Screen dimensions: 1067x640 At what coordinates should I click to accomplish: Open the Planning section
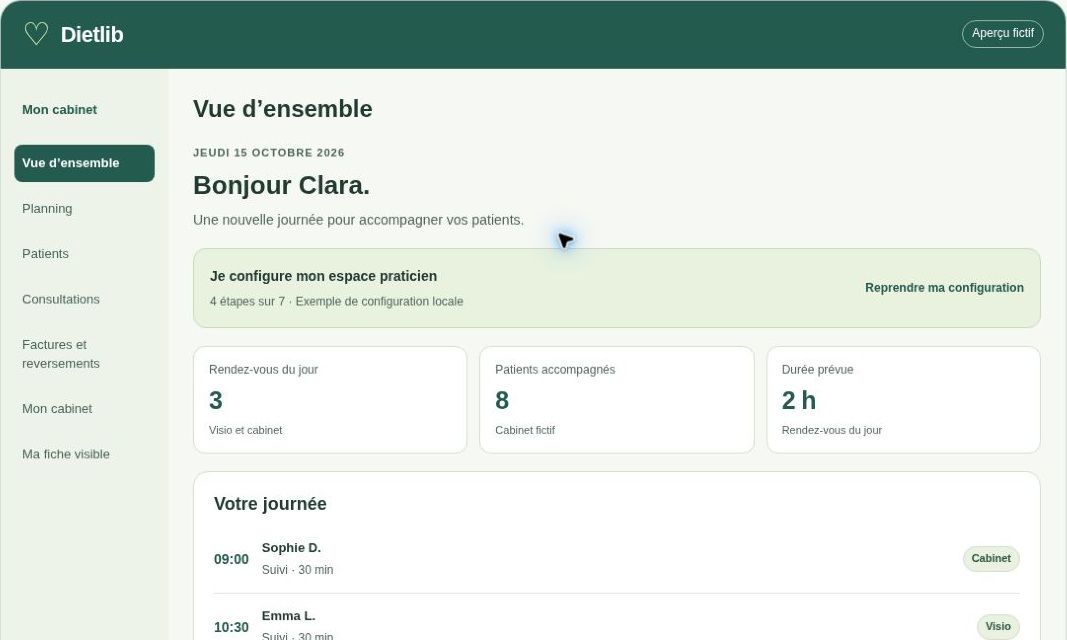click(47, 209)
